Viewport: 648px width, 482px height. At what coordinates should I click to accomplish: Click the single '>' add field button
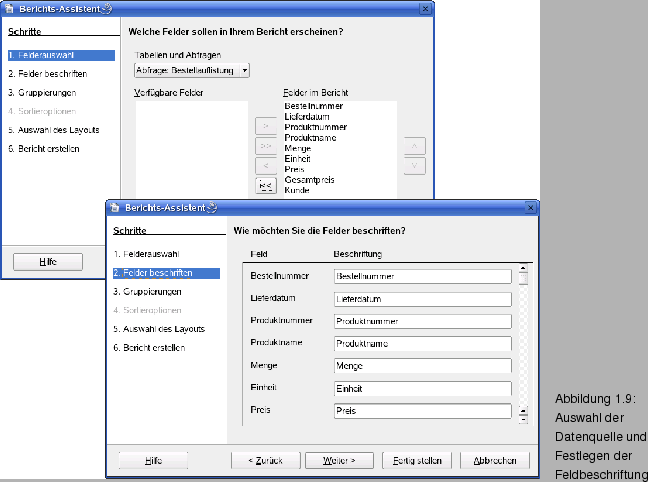(x=266, y=126)
